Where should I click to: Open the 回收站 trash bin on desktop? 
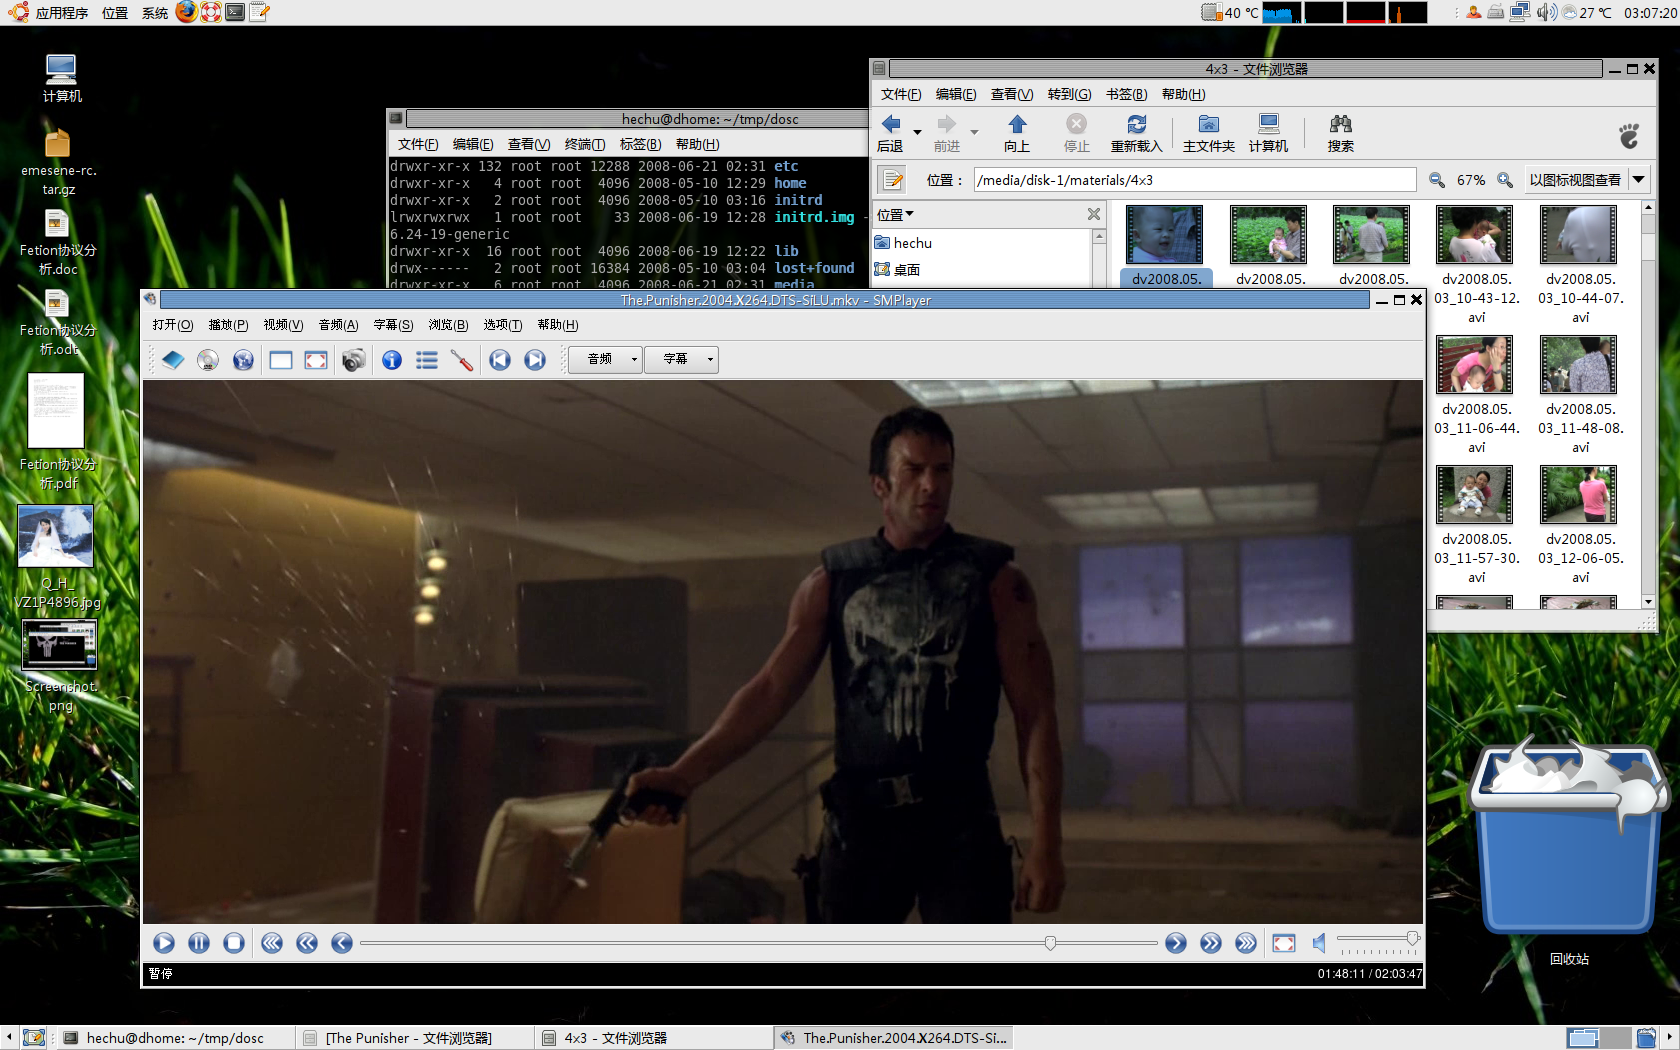(x=1569, y=850)
